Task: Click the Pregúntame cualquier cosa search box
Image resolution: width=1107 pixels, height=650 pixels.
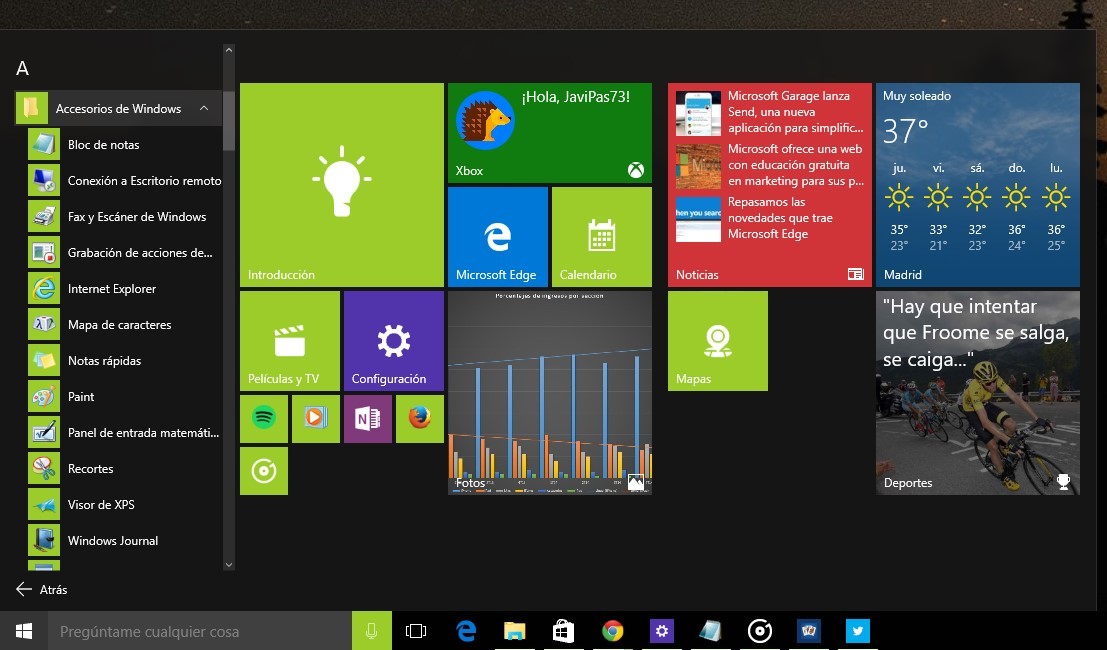Action: pos(200,631)
